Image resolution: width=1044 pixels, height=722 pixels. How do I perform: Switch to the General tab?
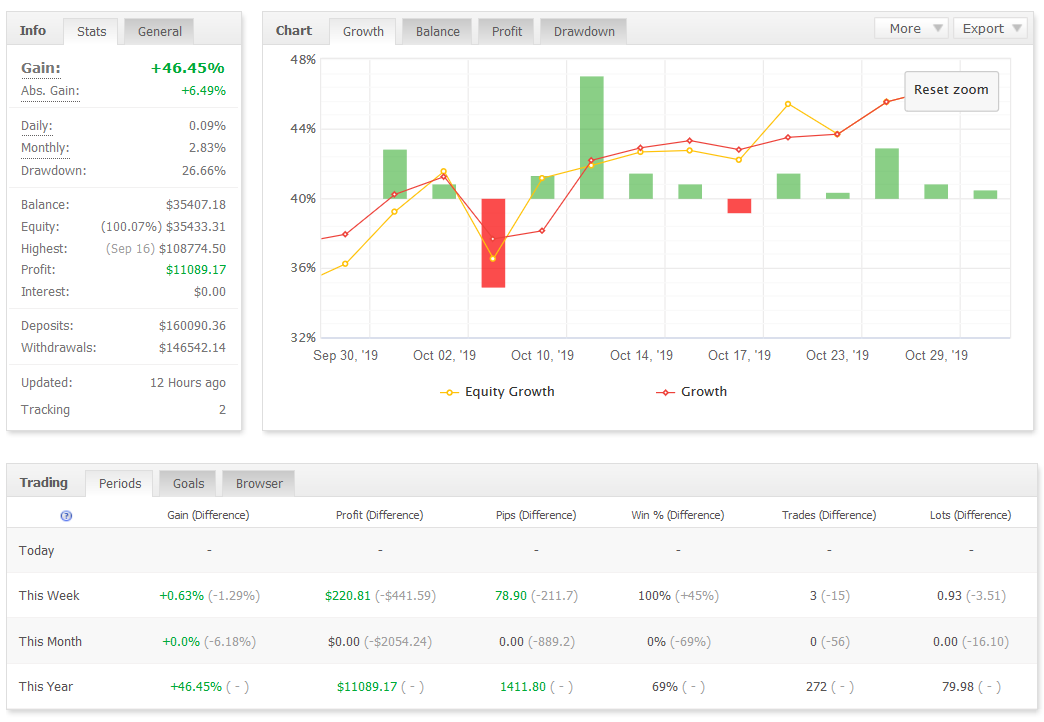tap(159, 31)
